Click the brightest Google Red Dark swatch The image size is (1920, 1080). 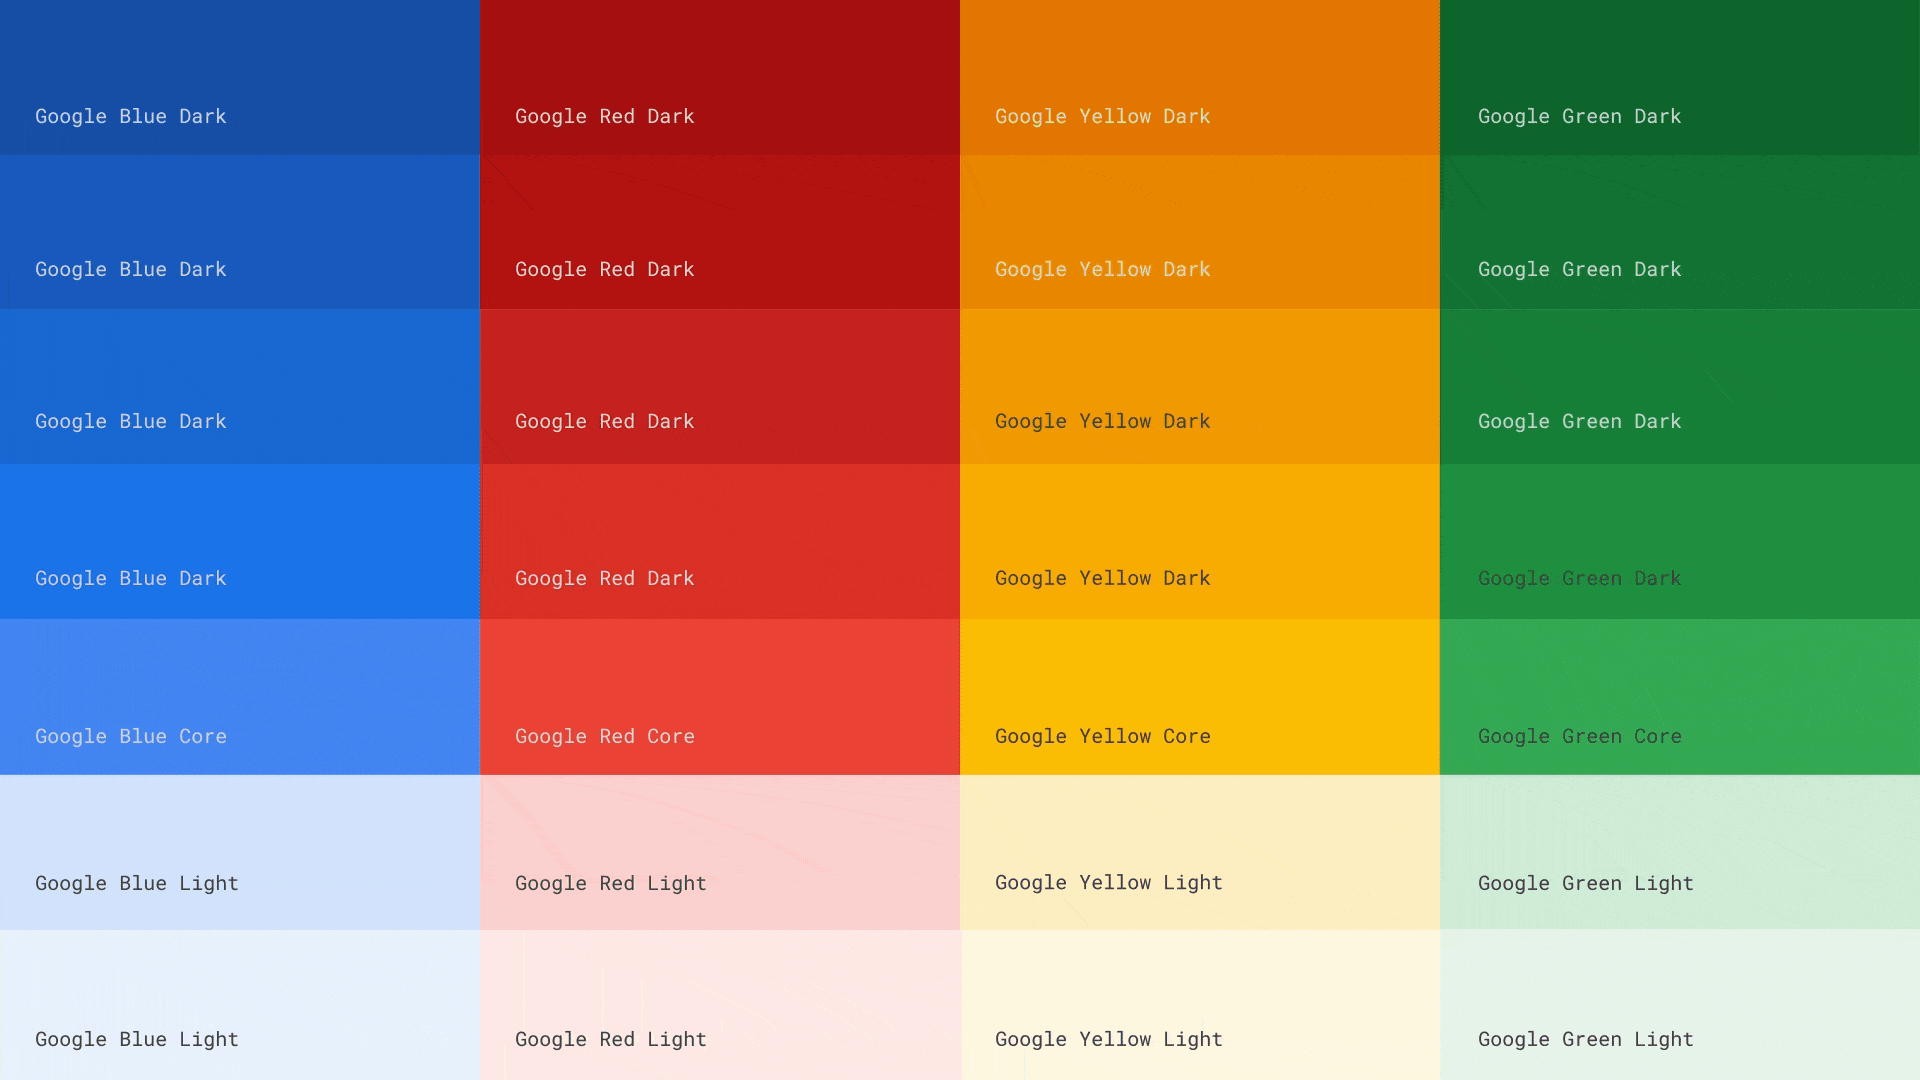pyautogui.click(x=720, y=541)
